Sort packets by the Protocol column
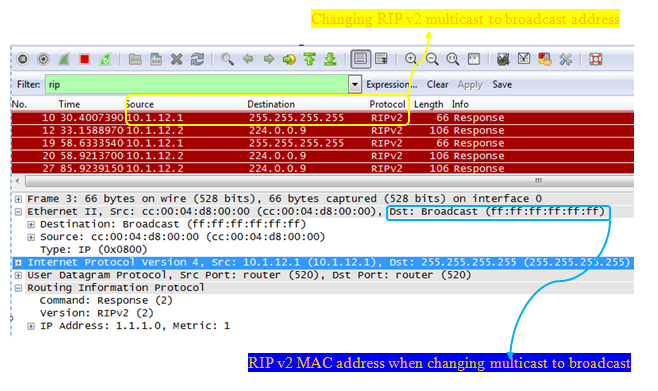658x391 pixels. coord(387,104)
